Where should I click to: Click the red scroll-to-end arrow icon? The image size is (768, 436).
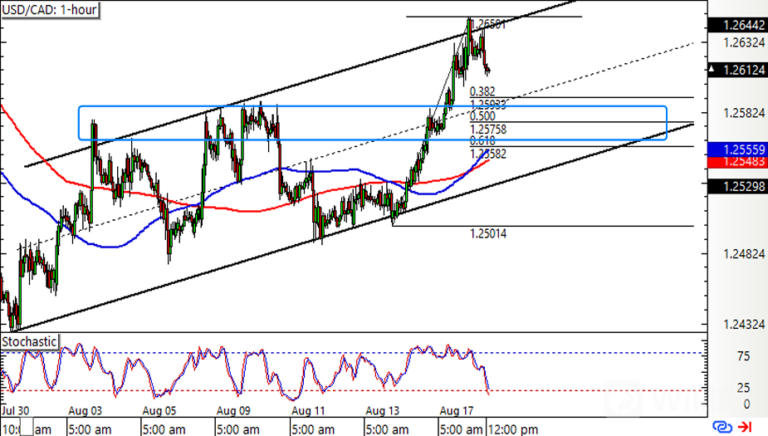(746, 426)
